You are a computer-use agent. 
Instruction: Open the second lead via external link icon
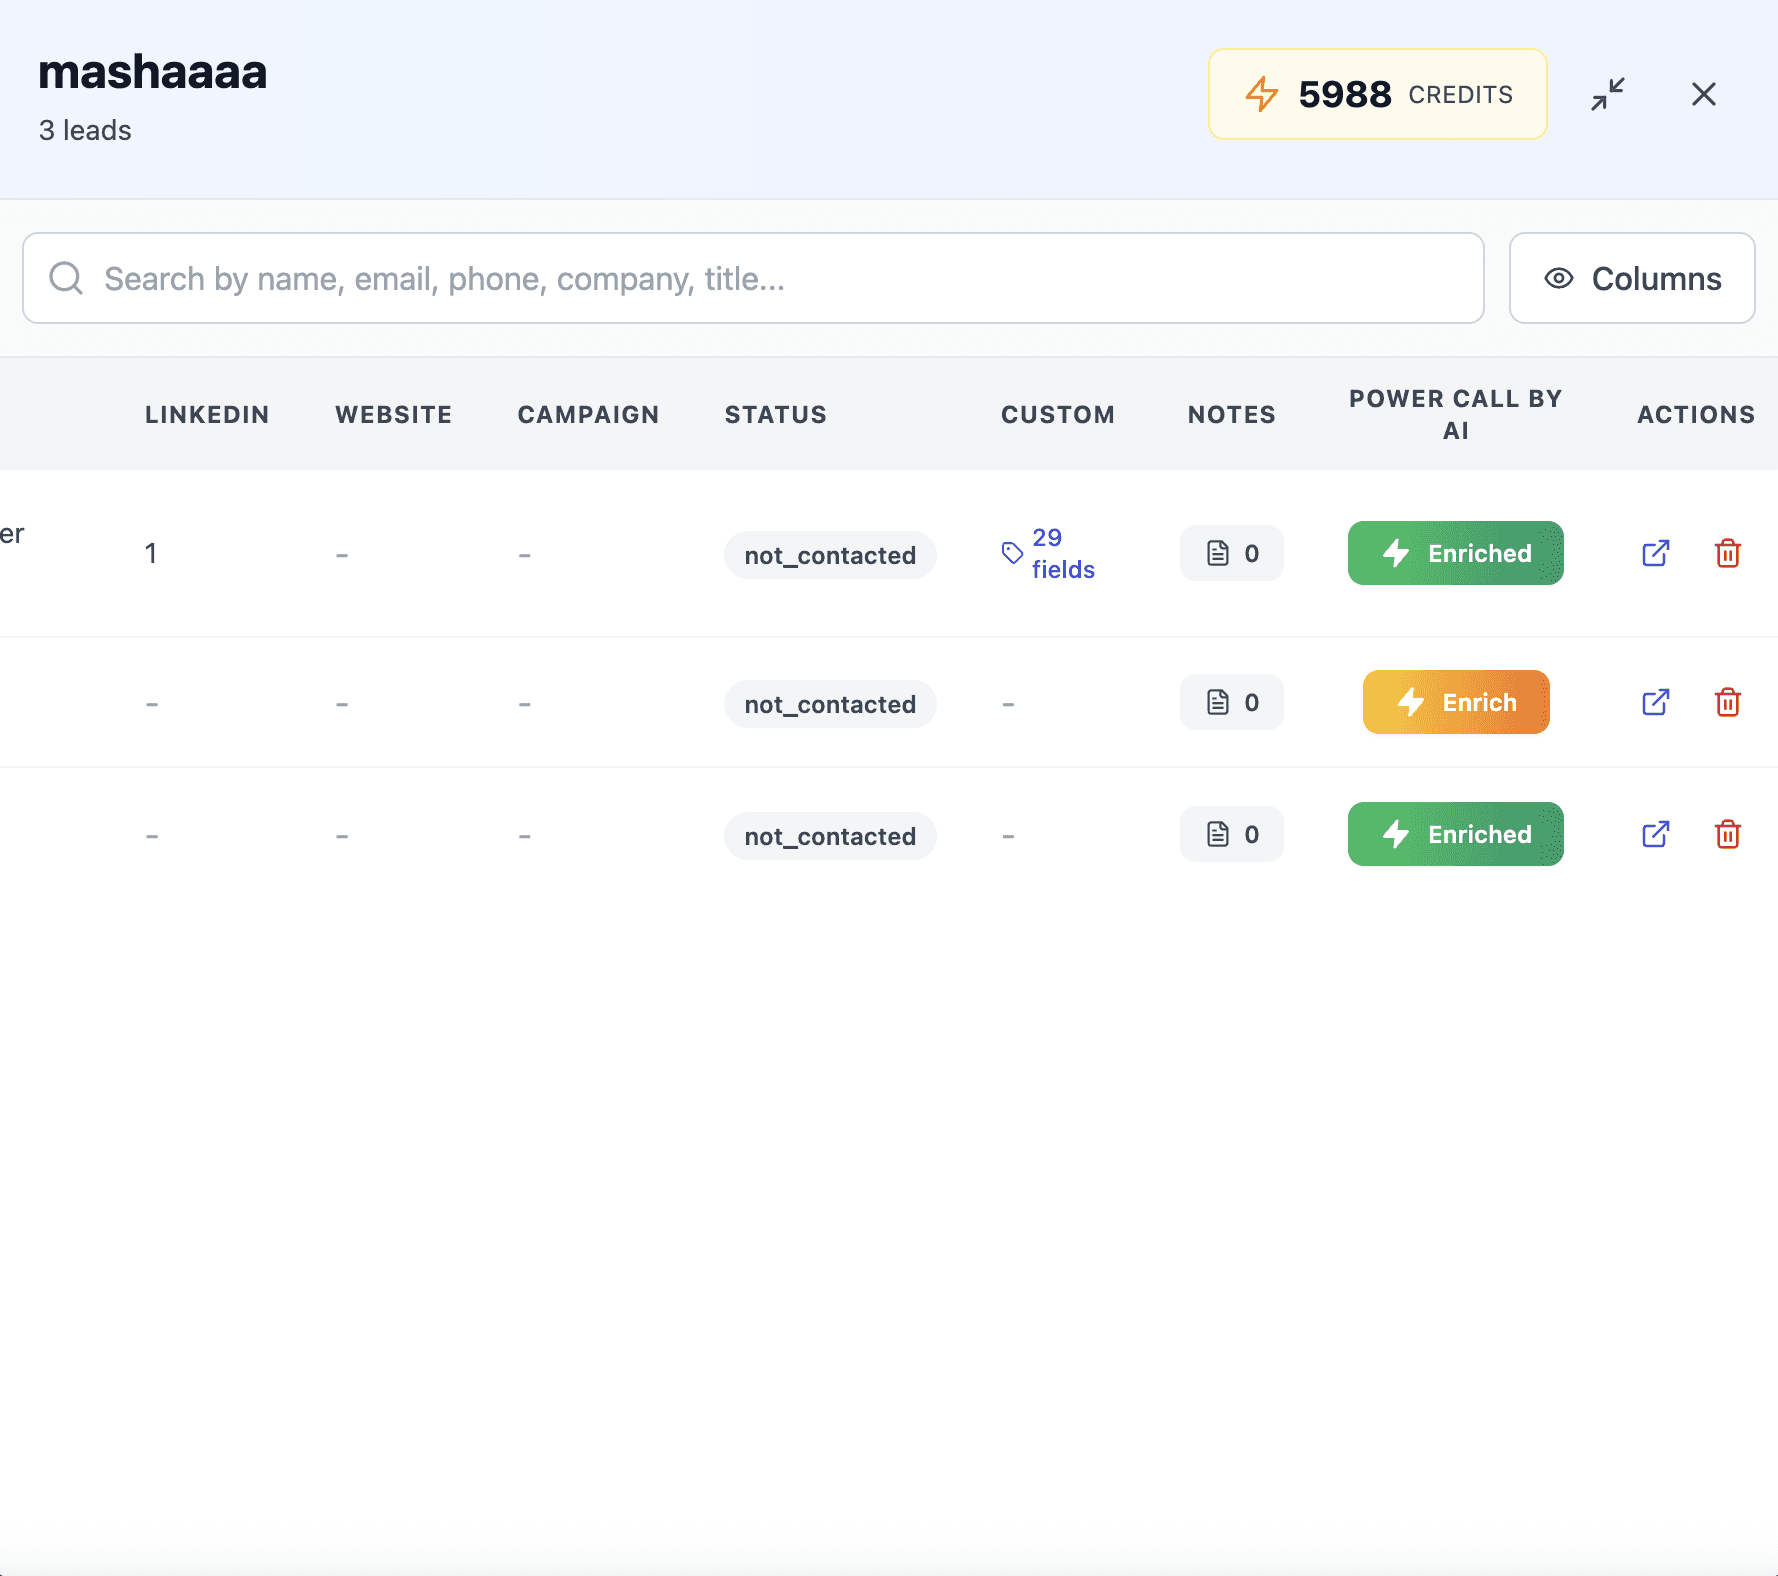click(1655, 702)
